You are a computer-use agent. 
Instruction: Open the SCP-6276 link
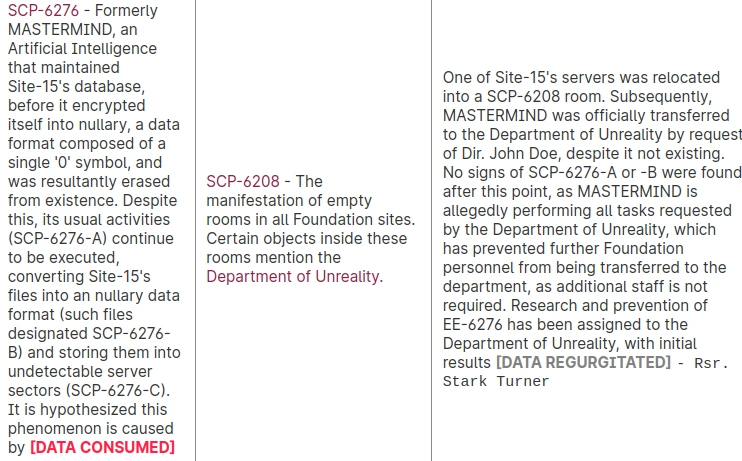coord(44,10)
